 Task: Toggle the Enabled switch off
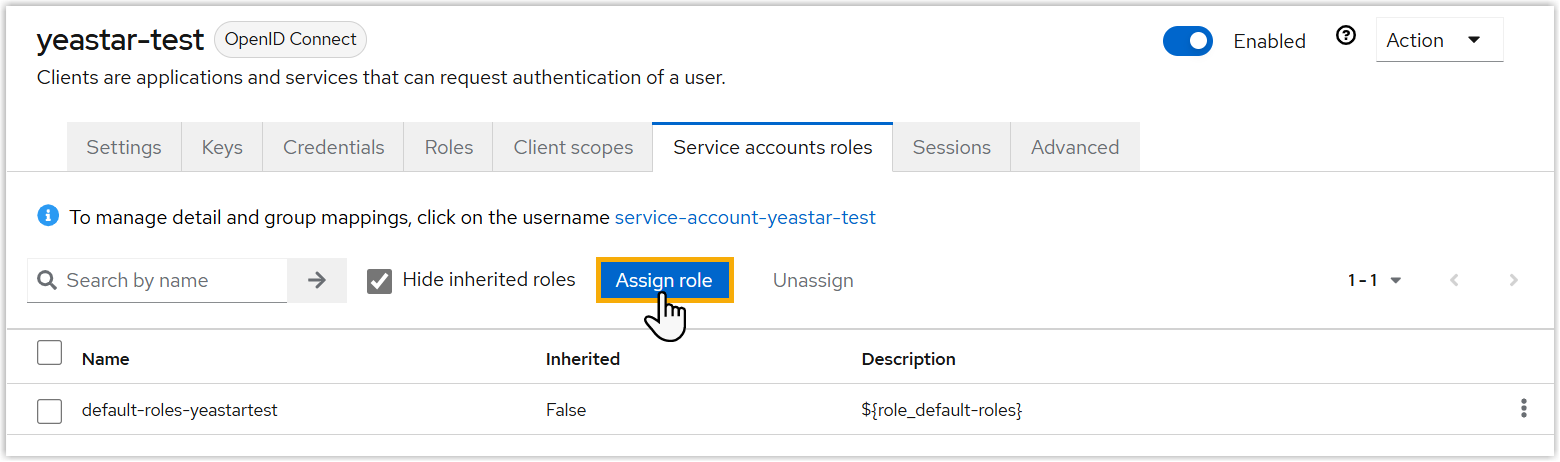[x=1187, y=41]
